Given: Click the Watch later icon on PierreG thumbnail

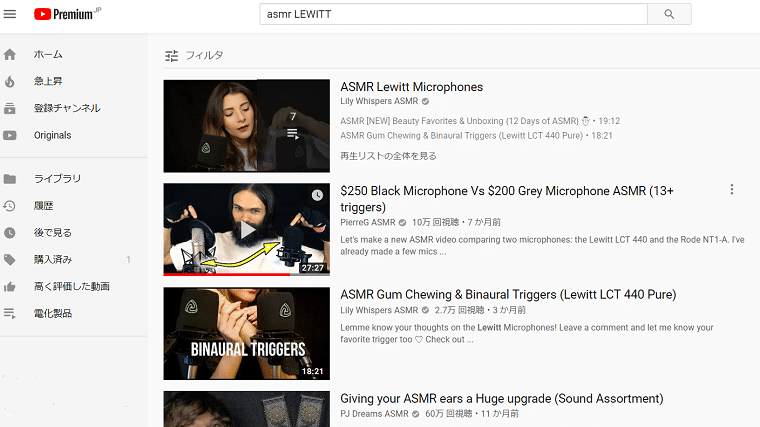Looking at the screenshot, I should pyautogui.click(x=317, y=195).
